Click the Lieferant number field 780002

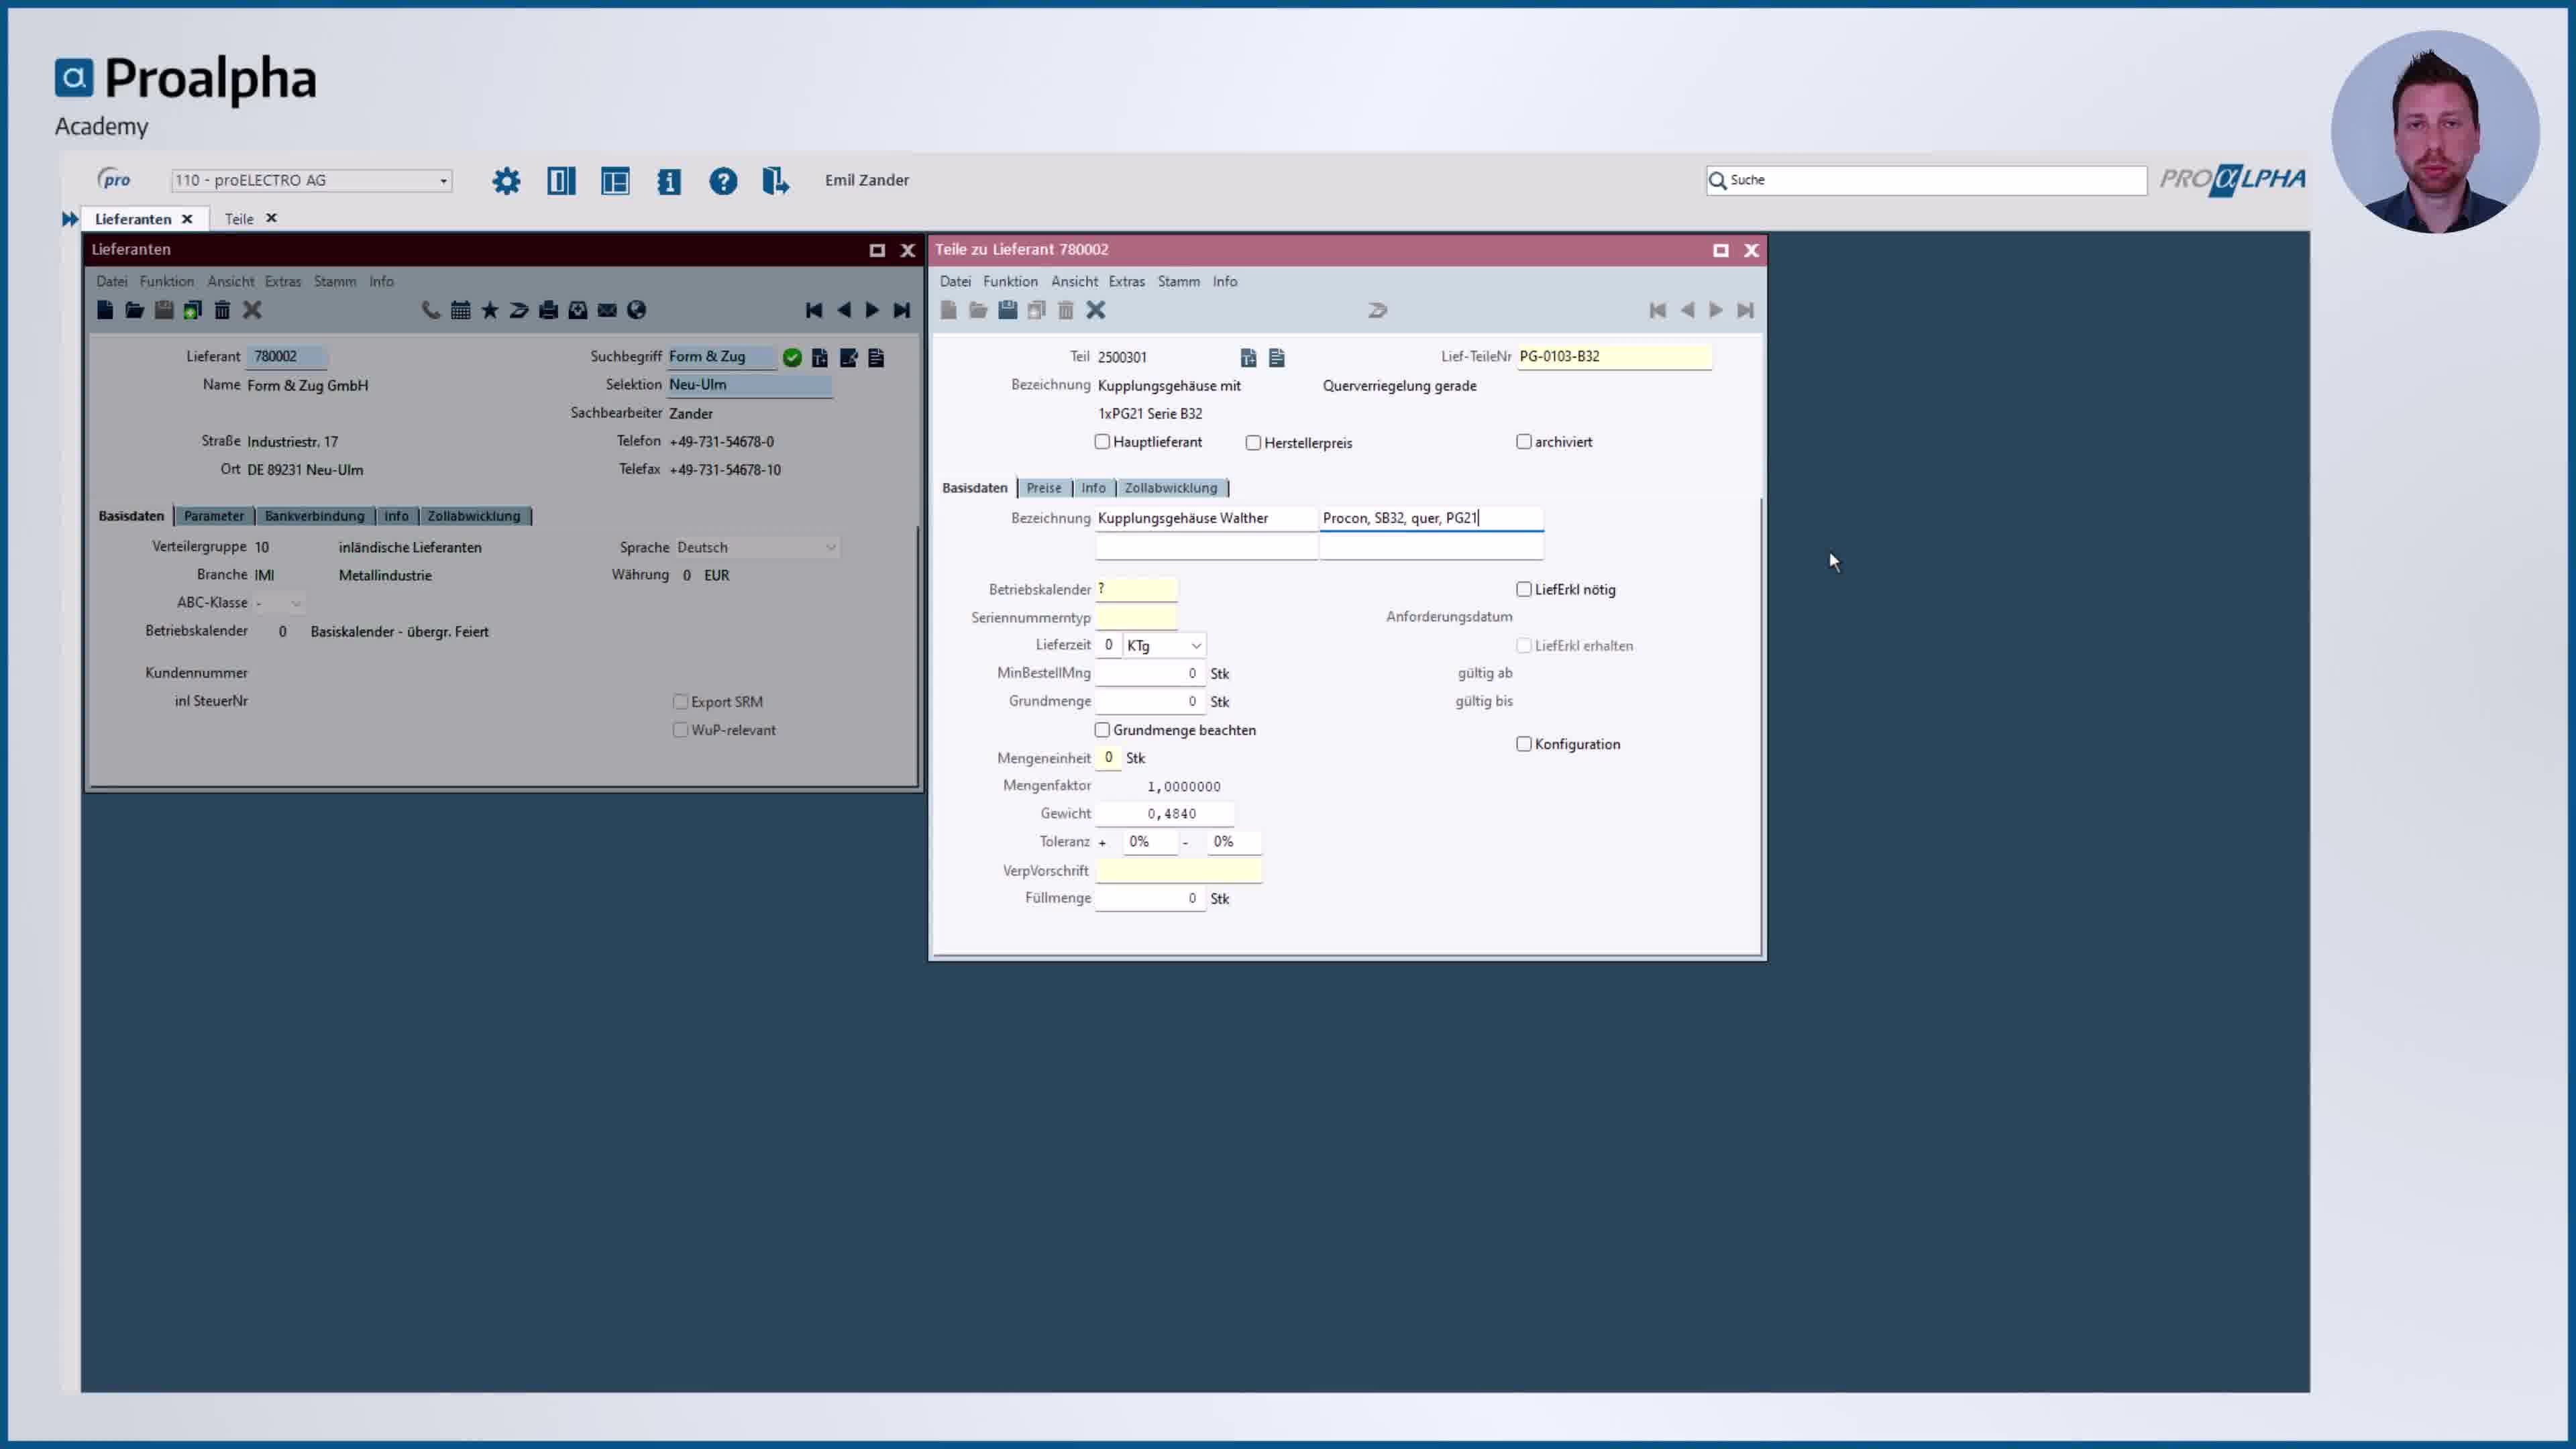point(286,357)
